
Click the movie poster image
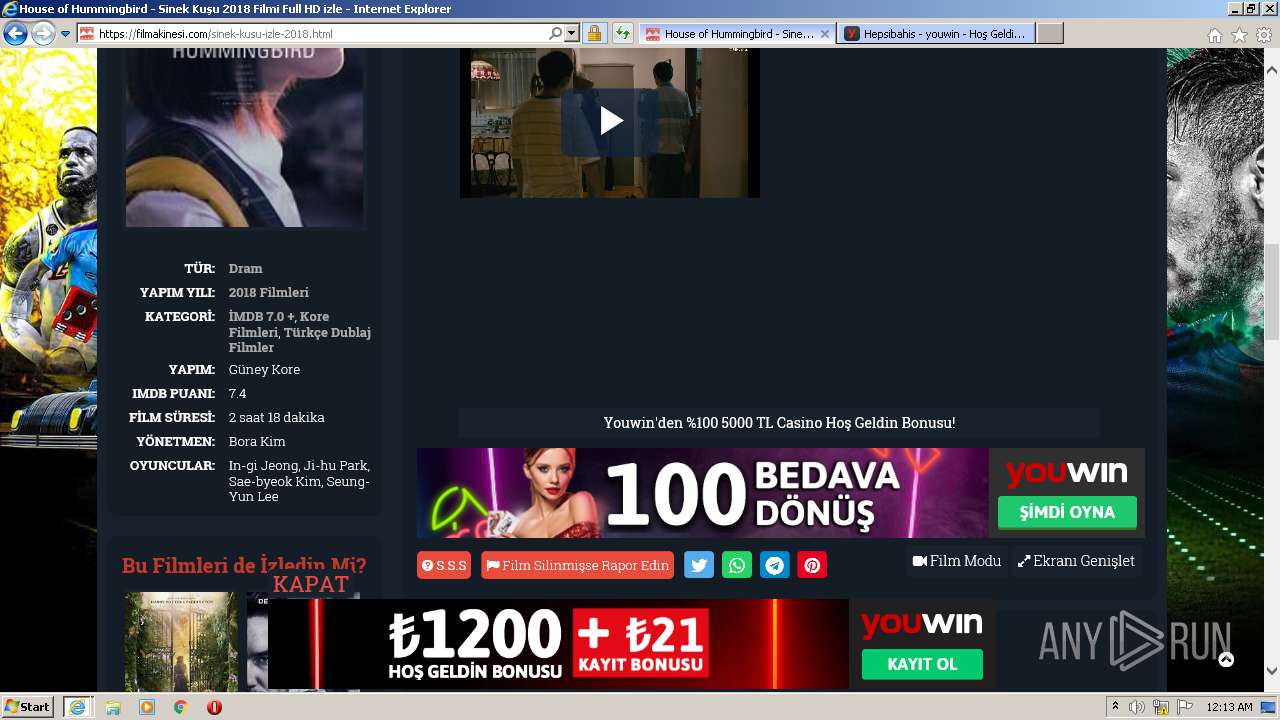click(x=245, y=137)
